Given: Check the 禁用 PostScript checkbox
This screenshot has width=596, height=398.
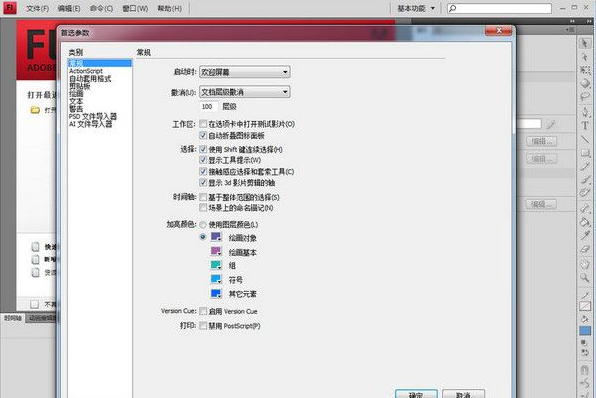Looking at the screenshot, I should pos(203,326).
